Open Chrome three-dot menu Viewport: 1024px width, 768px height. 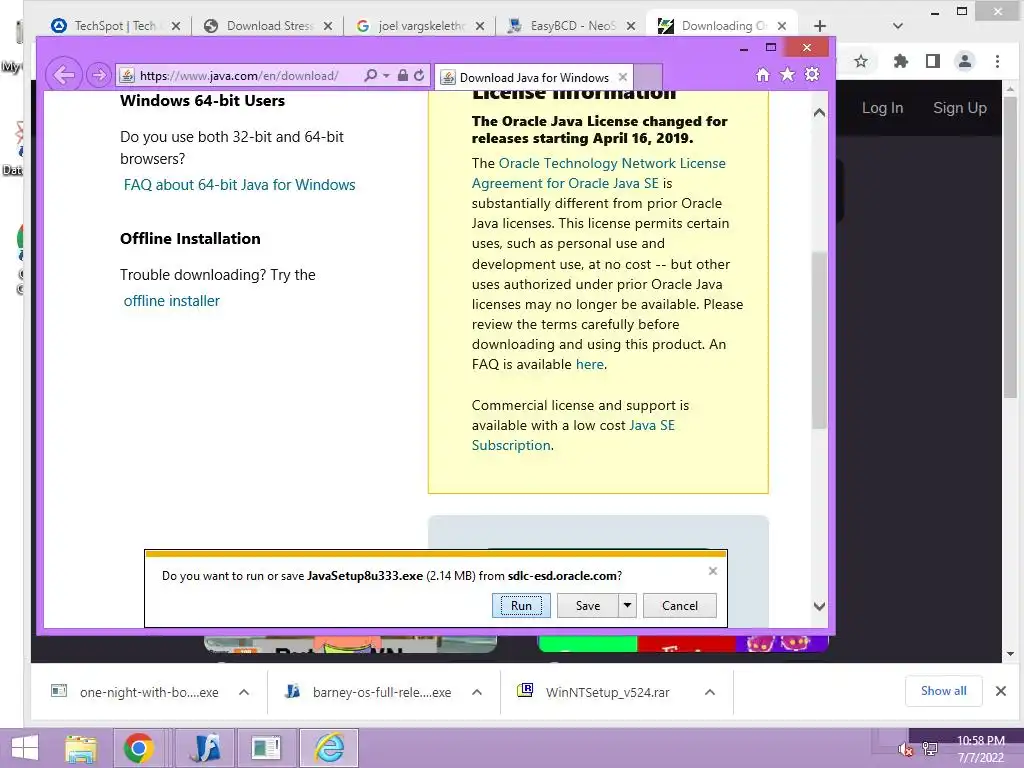(997, 61)
